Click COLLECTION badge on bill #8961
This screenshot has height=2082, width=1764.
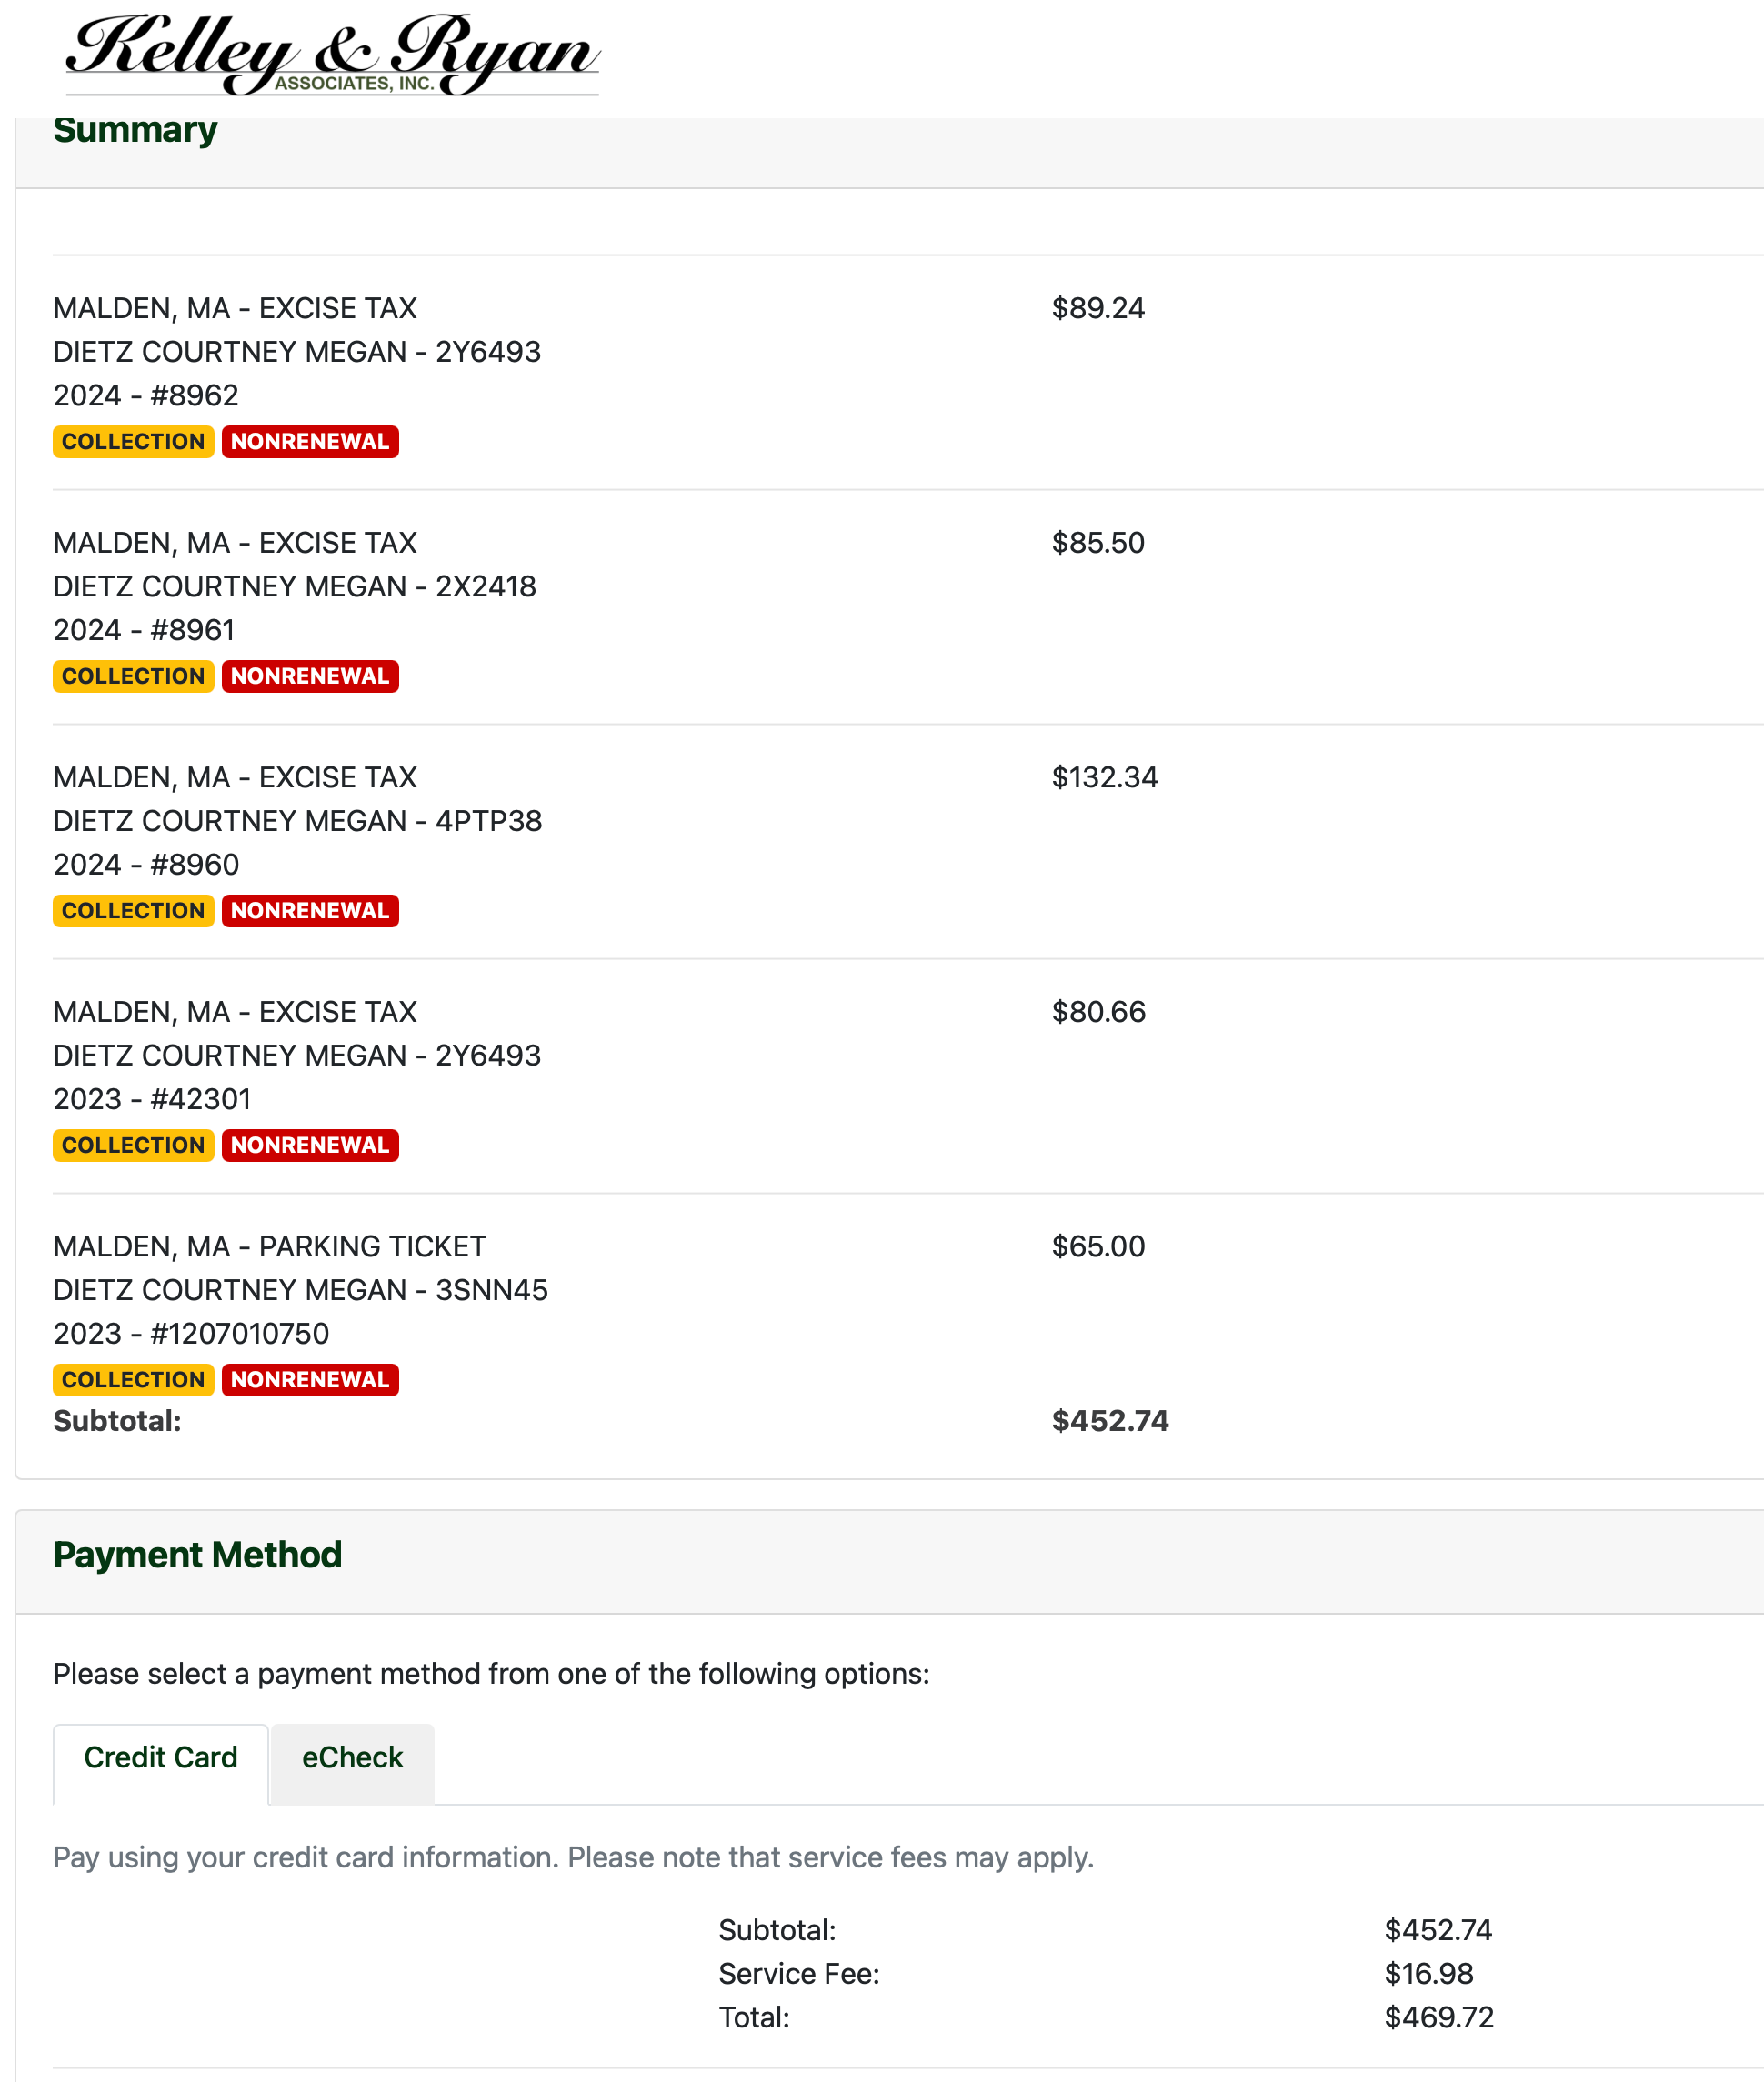pyautogui.click(x=133, y=676)
